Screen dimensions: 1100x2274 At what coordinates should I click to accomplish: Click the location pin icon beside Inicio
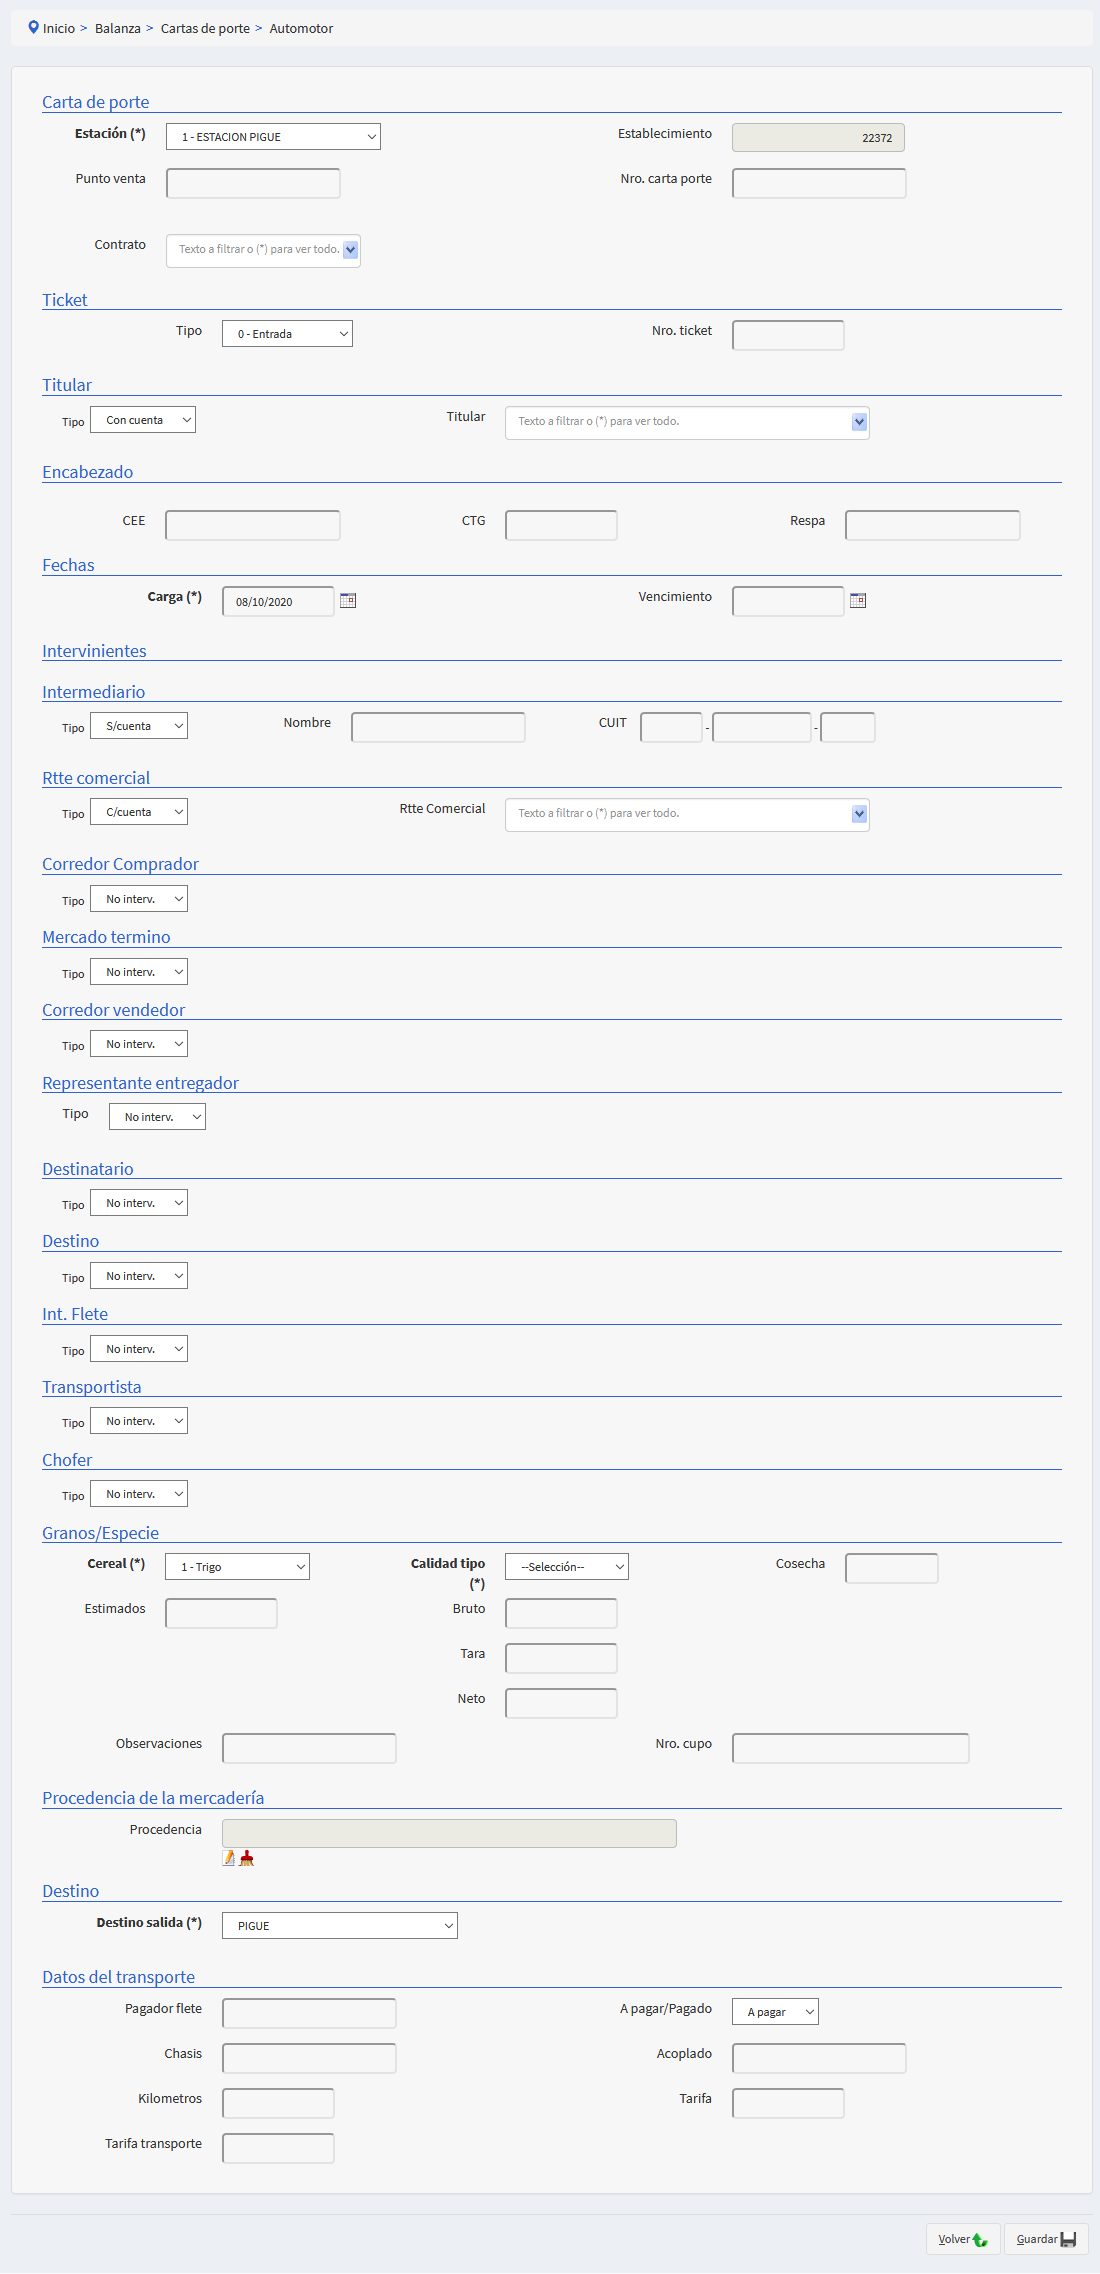[33, 28]
